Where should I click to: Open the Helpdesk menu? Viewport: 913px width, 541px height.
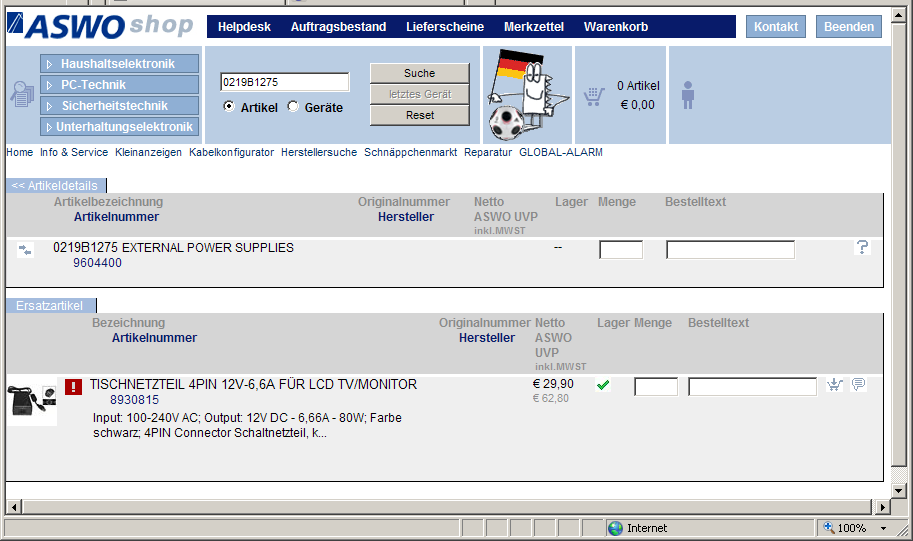coord(244,27)
